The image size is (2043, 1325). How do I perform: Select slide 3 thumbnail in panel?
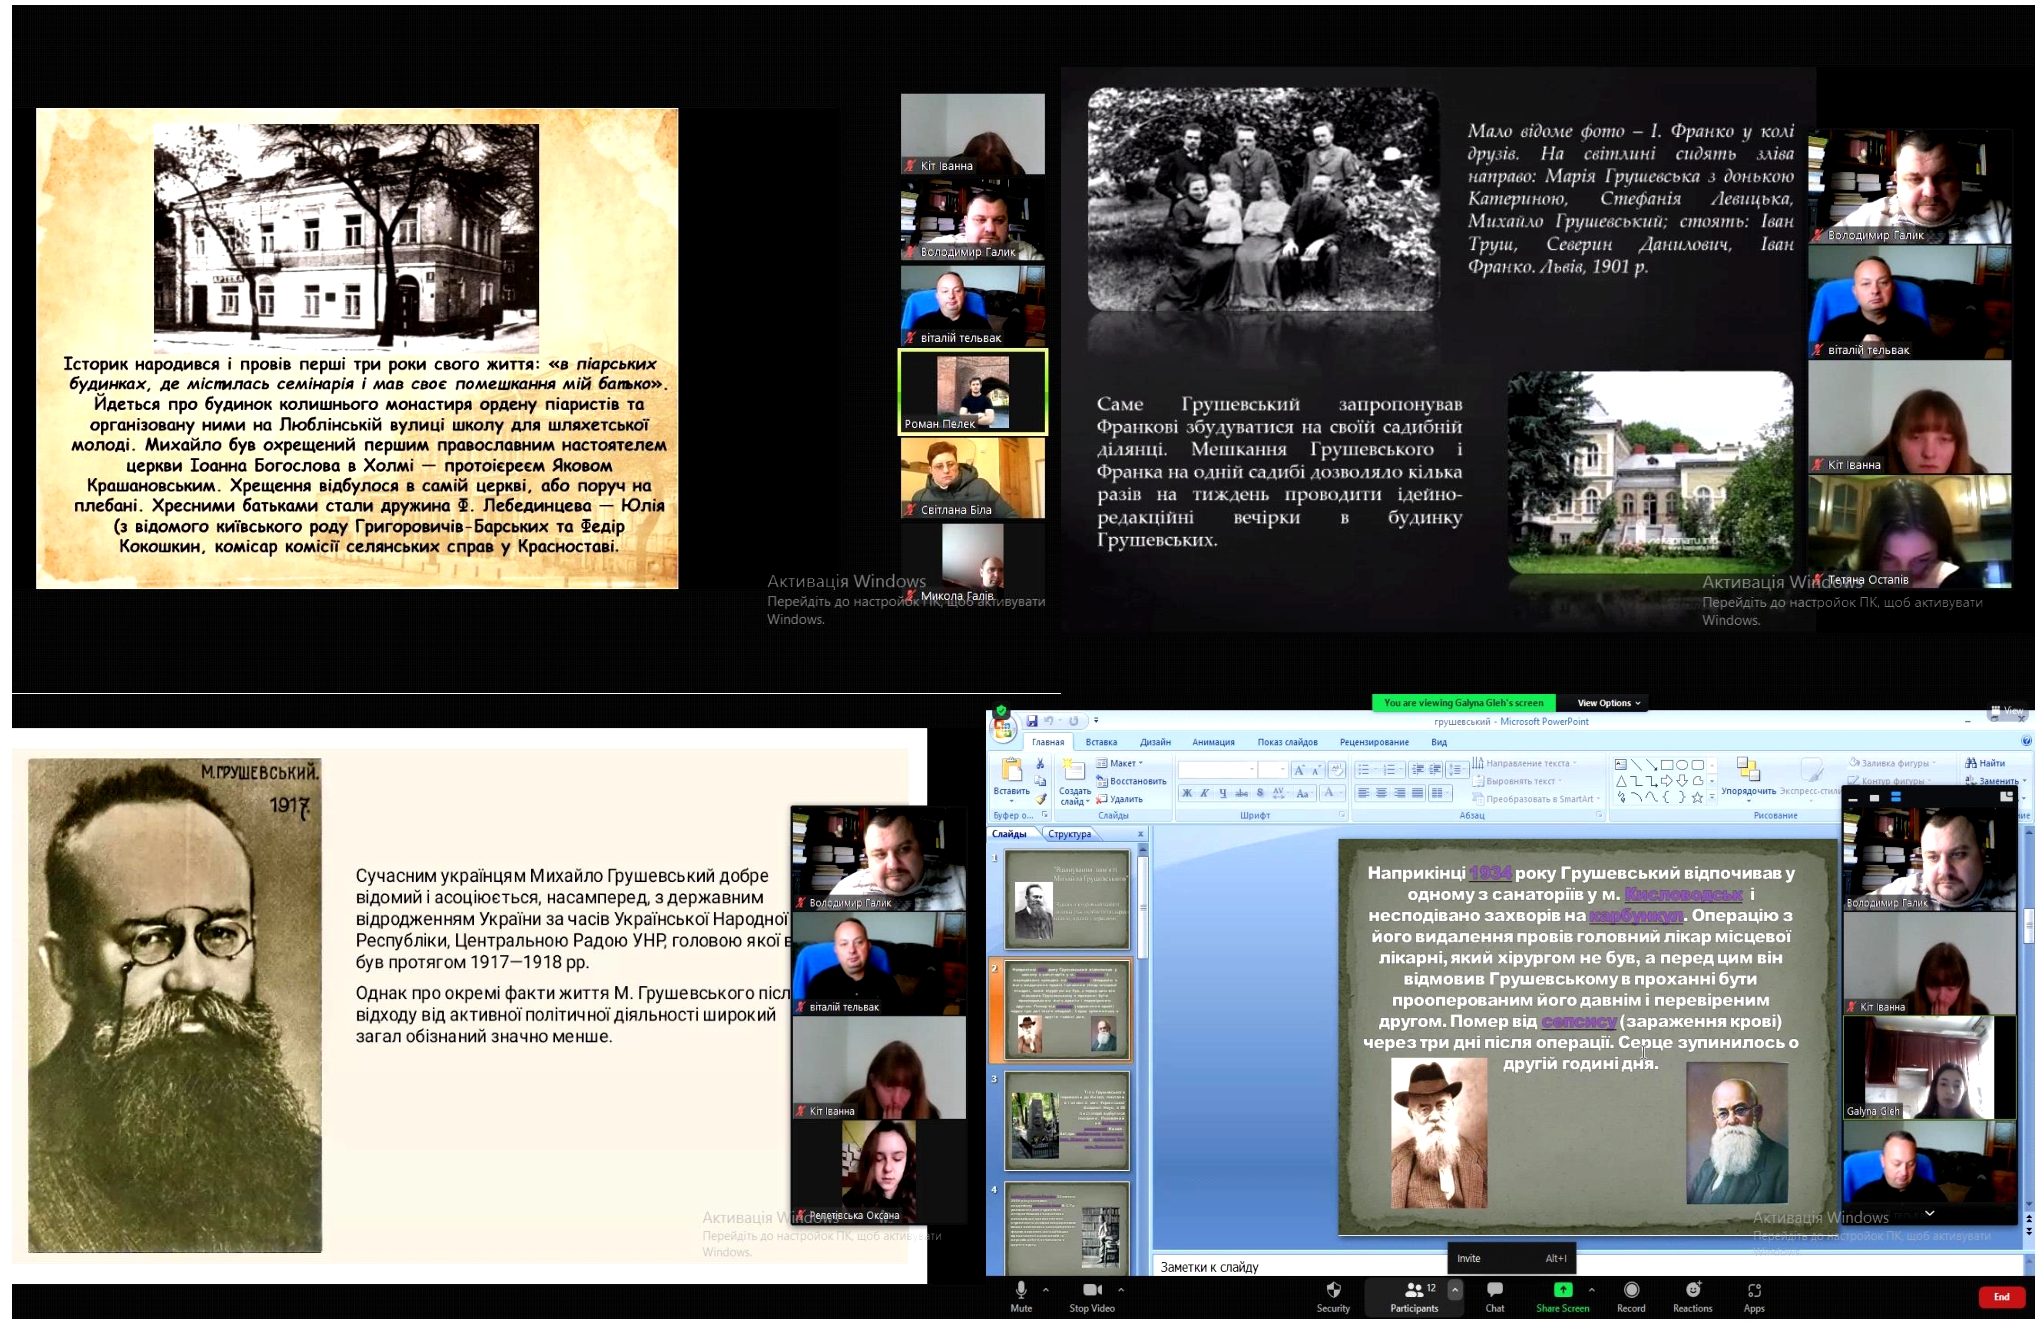1067,1121
